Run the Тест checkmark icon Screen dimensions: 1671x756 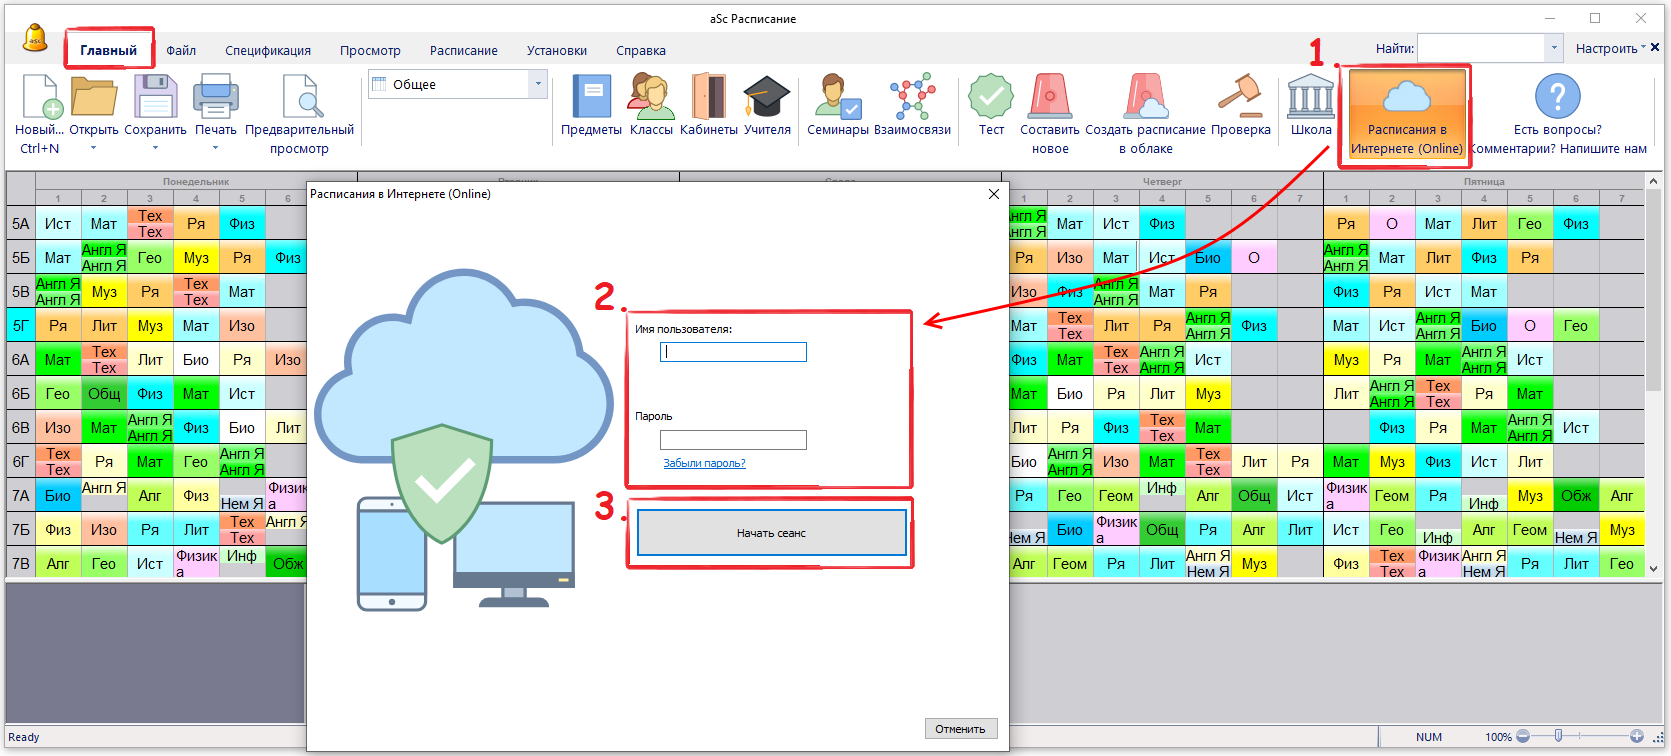pos(991,99)
